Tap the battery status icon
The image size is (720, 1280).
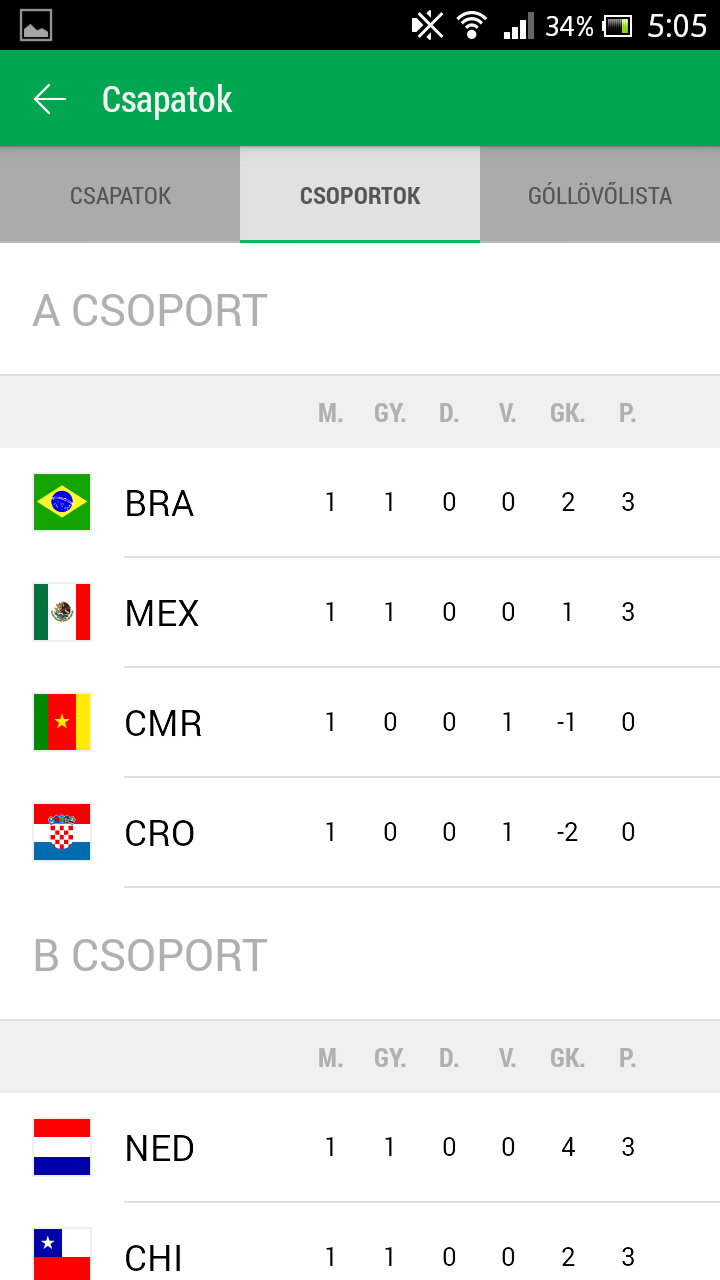click(617, 26)
